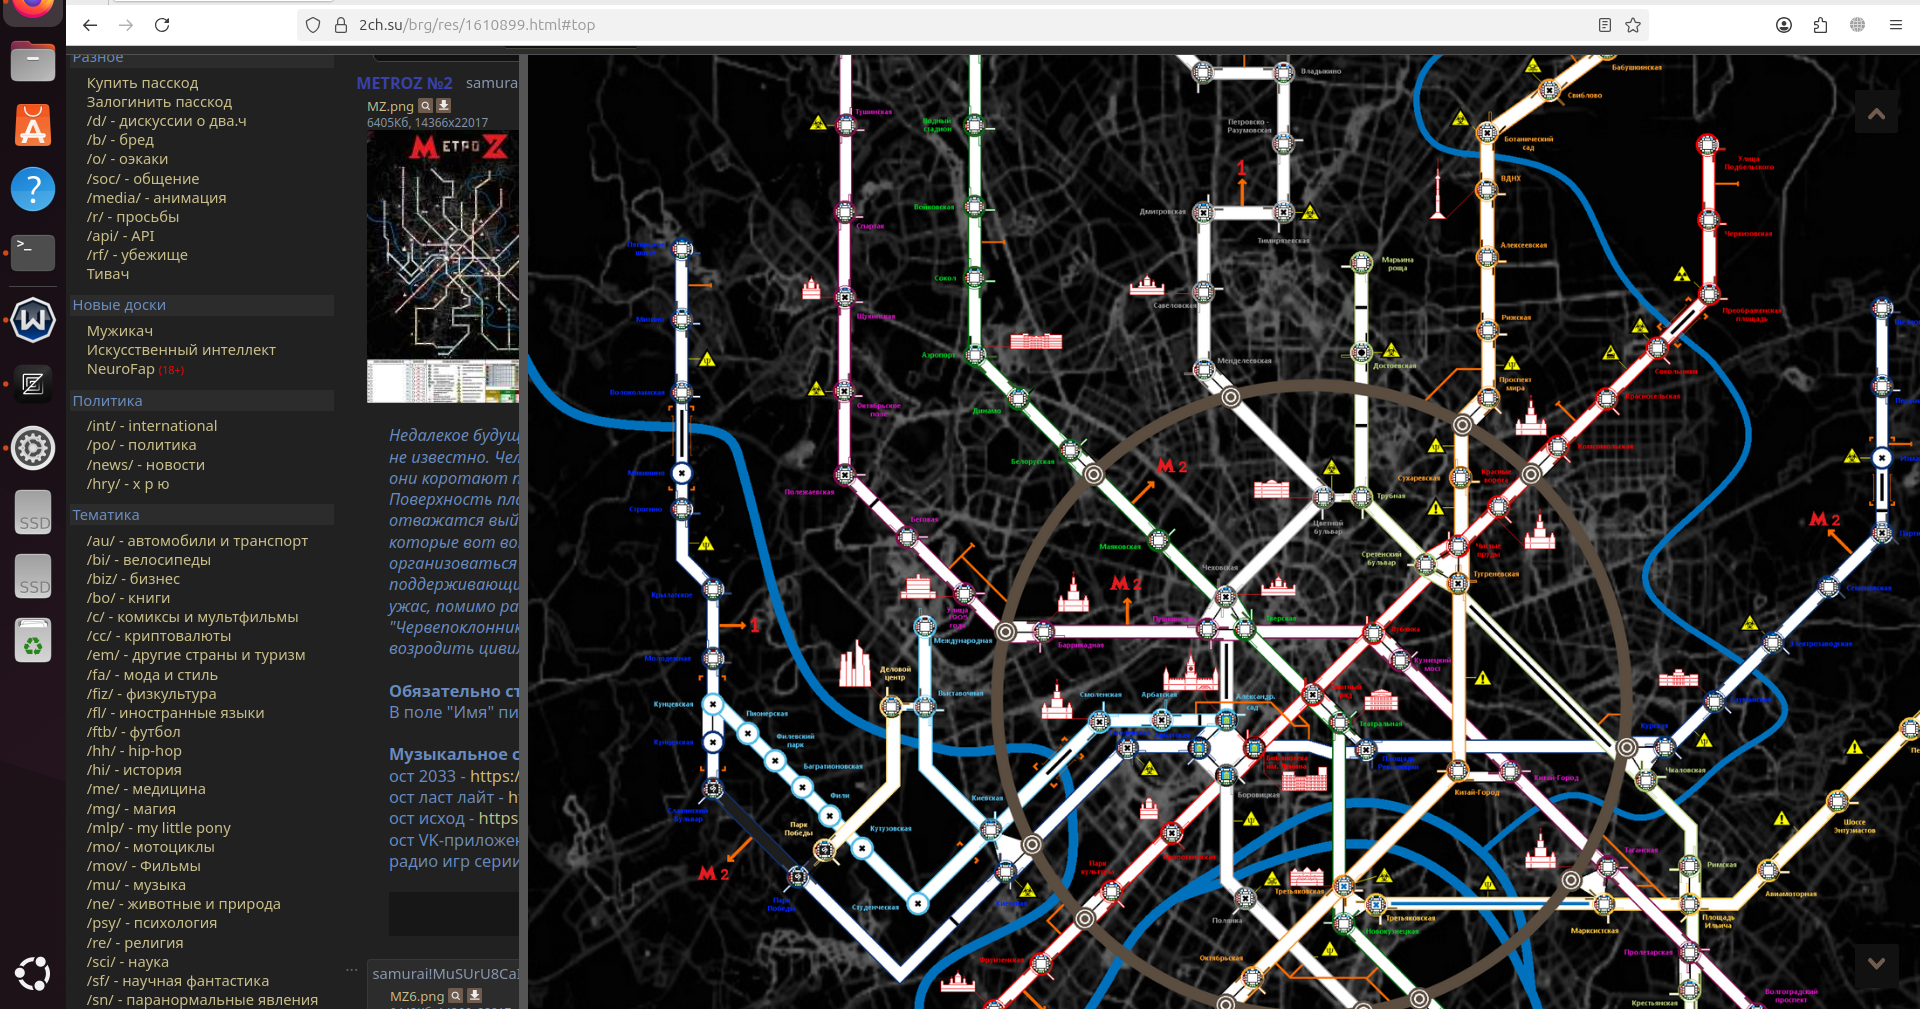
Task: Open the 'Тивач' link
Action: [108, 274]
